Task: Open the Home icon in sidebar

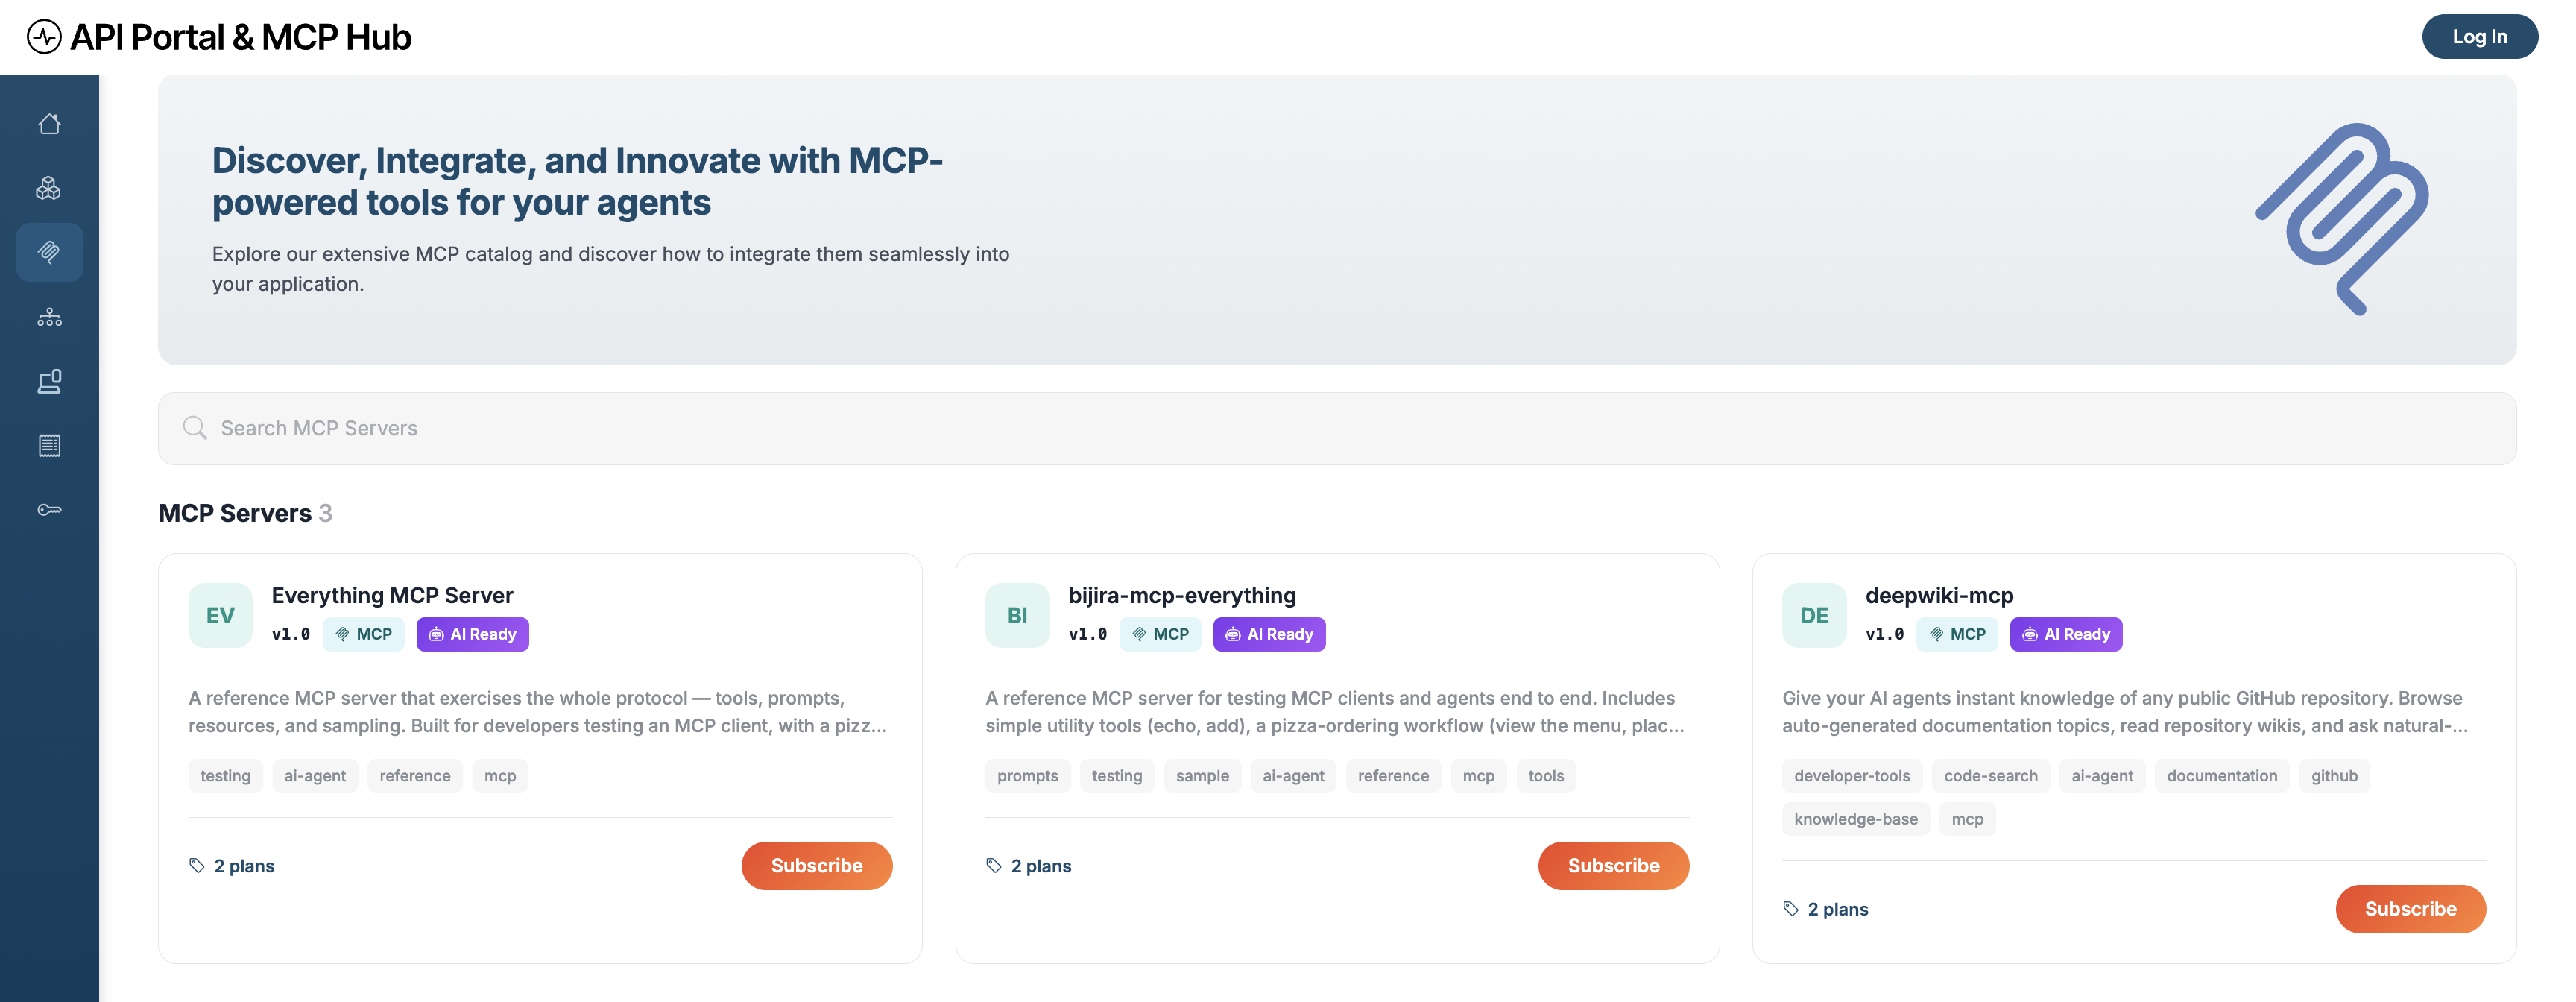Action: tap(49, 124)
